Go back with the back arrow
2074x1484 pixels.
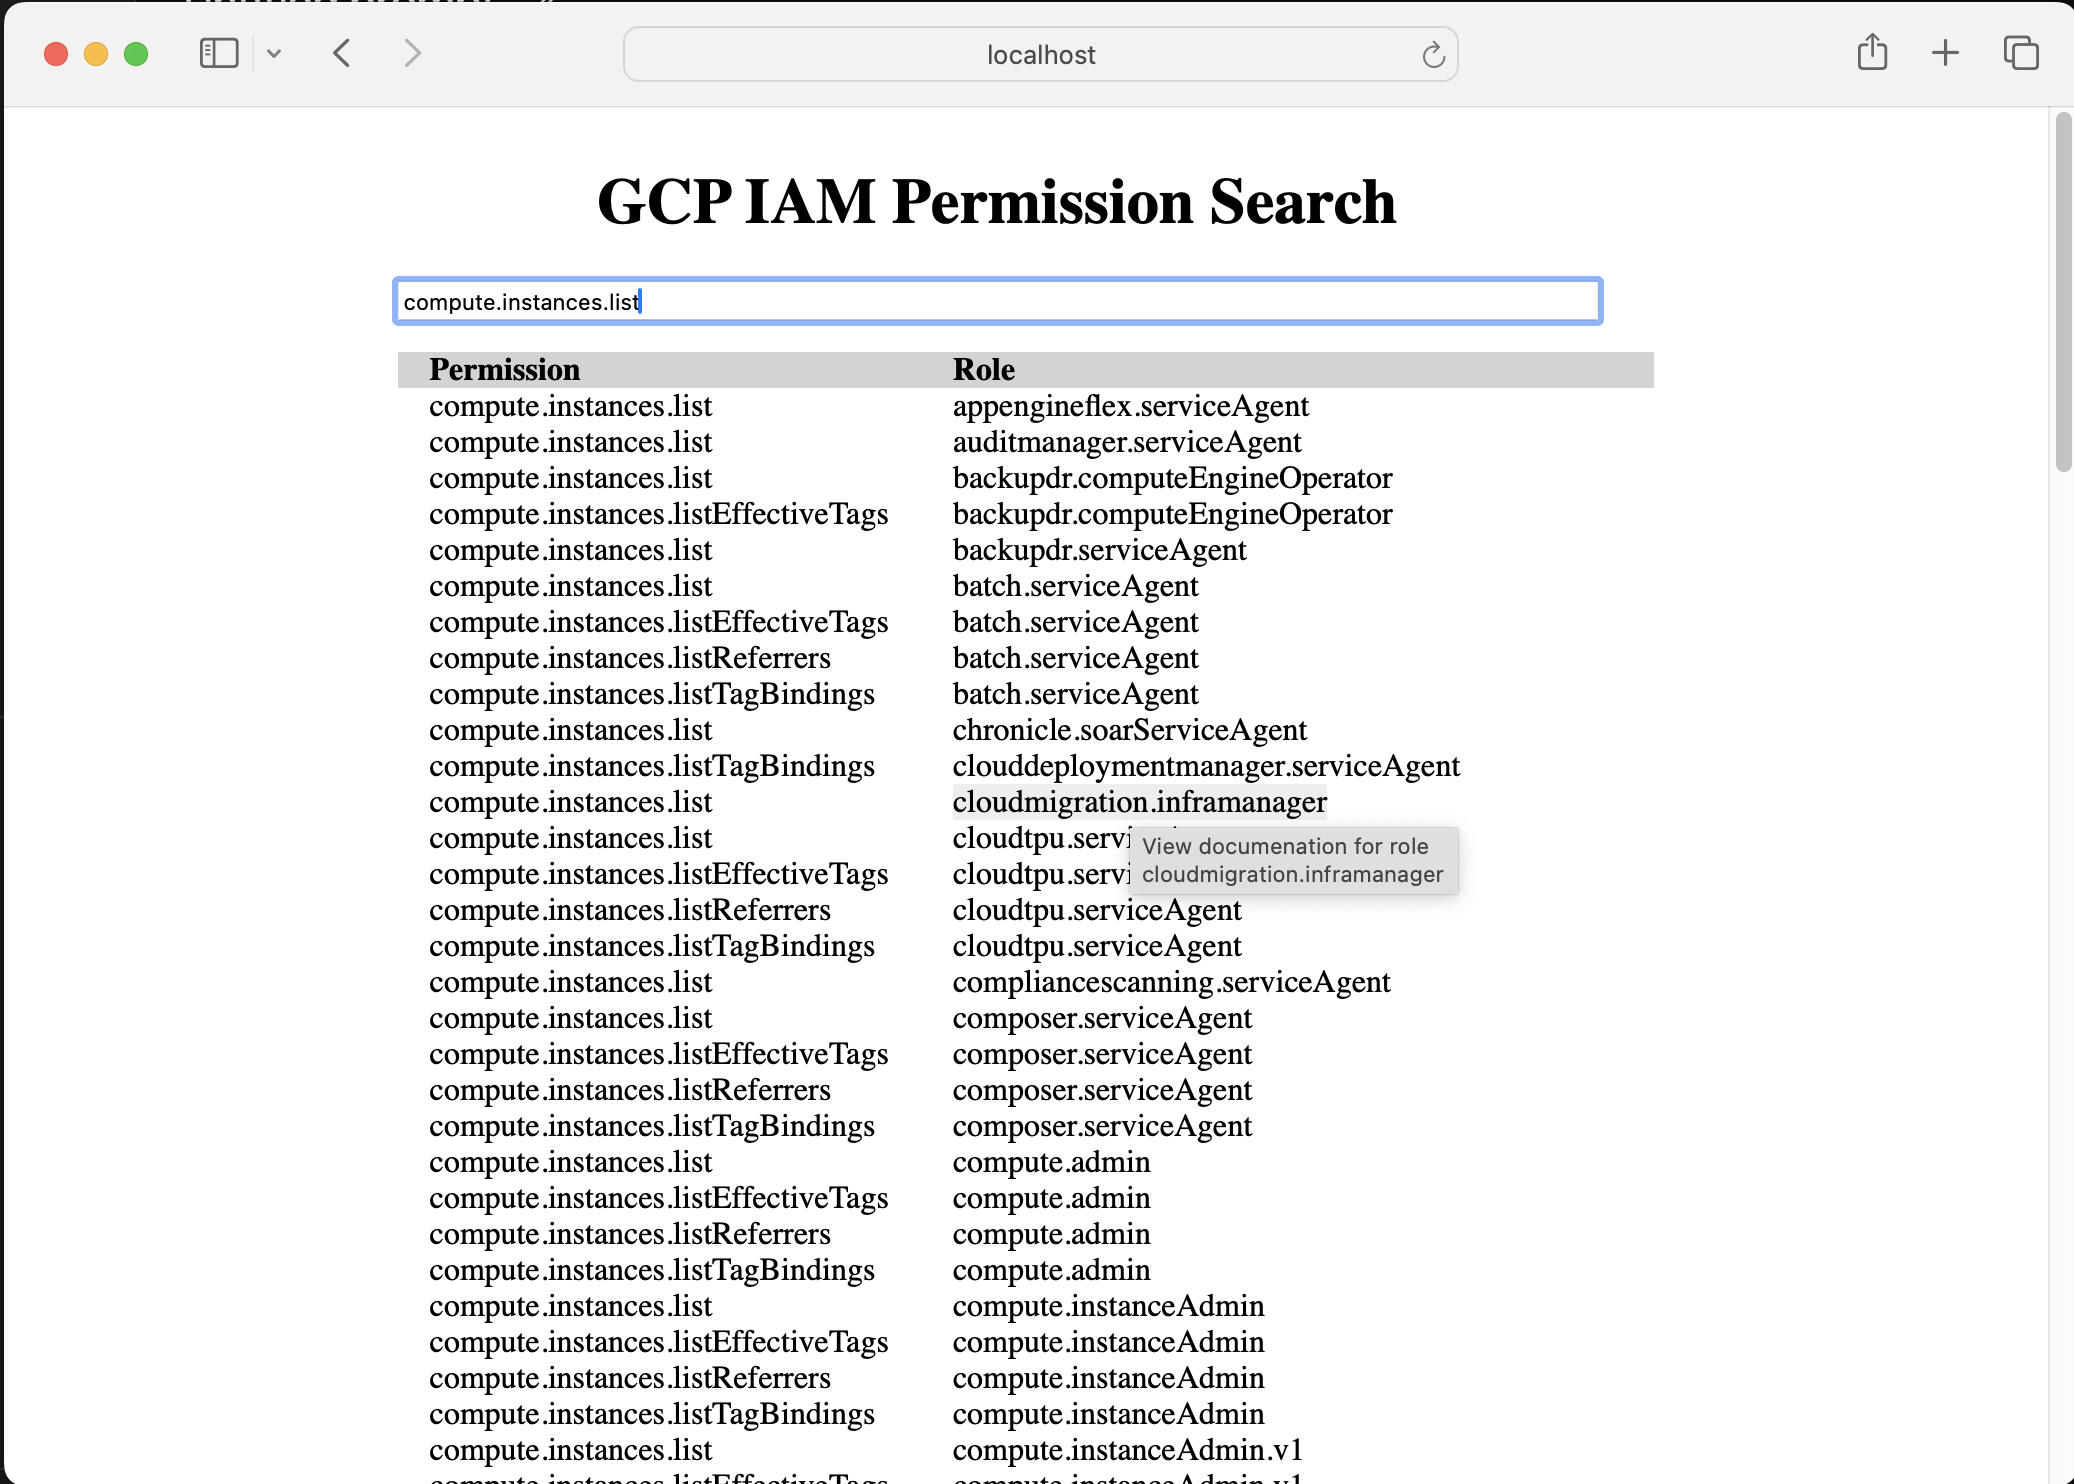[342, 53]
